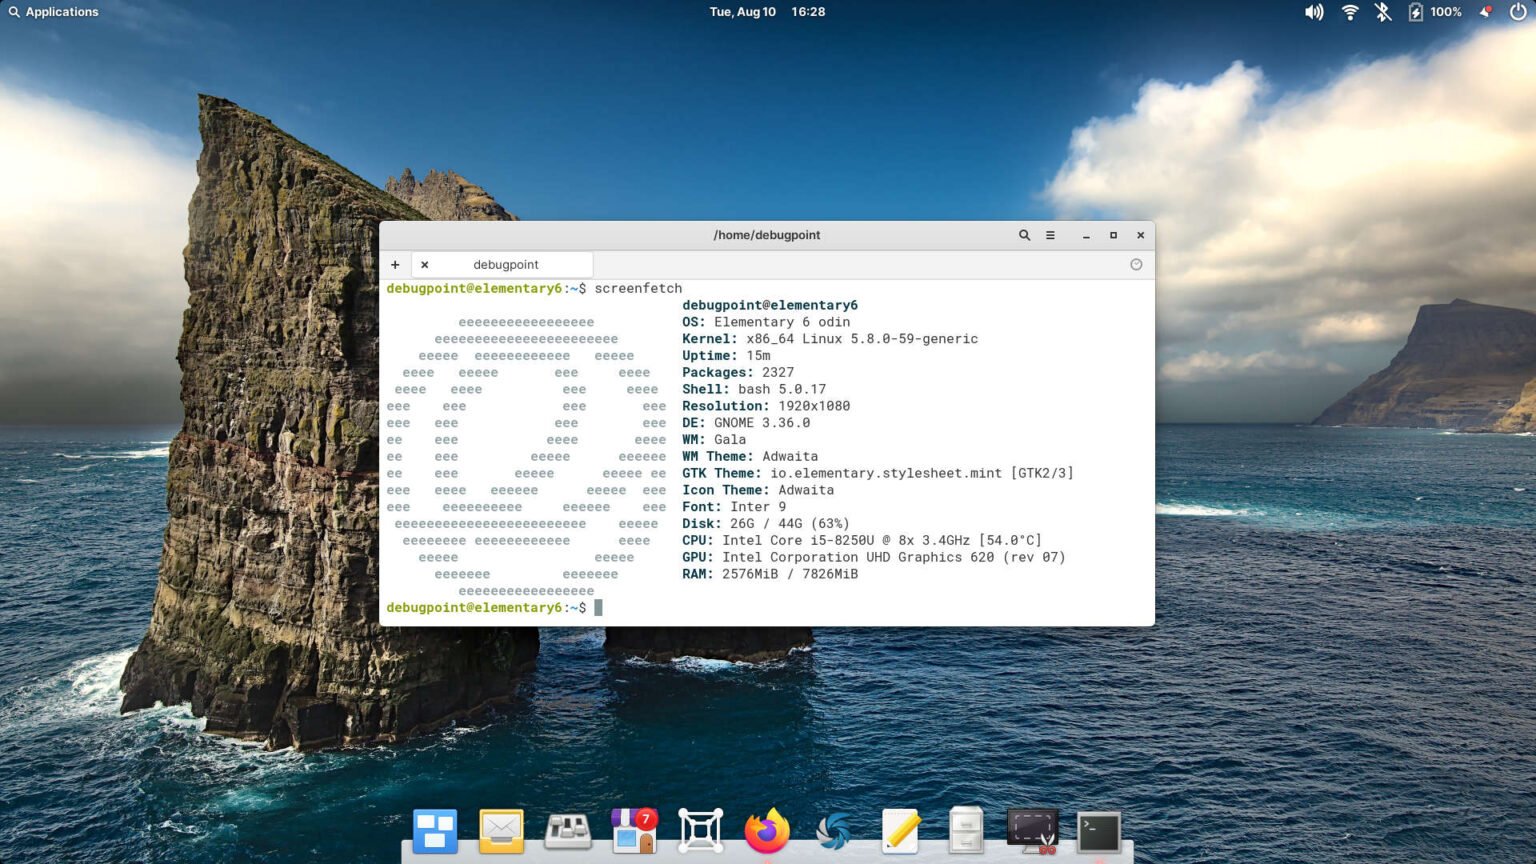Image resolution: width=1536 pixels, height=864 pixels.
Task: Open search in the terminal header bar
Action: click(x=1024, y=235)
